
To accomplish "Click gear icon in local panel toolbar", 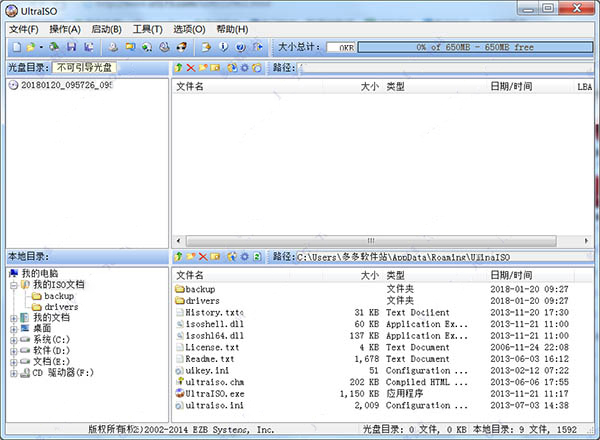I will (245, 256).
